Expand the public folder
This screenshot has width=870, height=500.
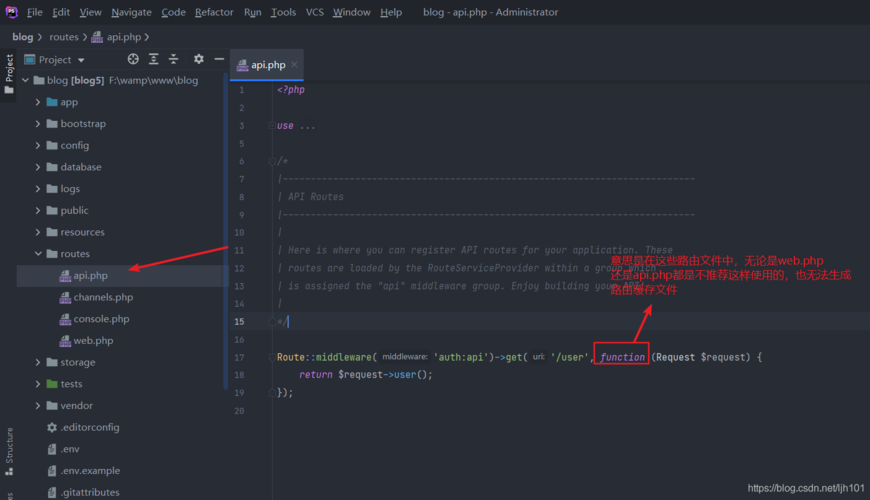[38, 210]
